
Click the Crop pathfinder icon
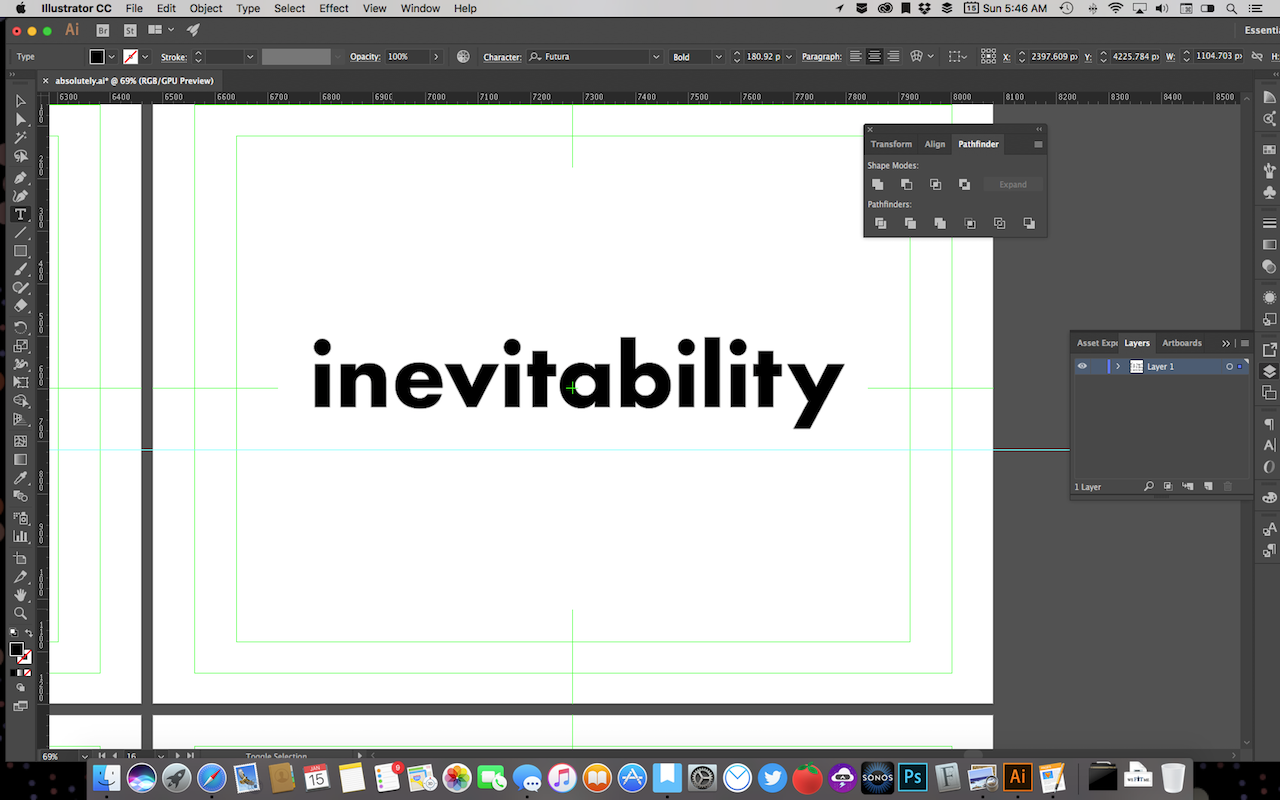pos(969,223)
